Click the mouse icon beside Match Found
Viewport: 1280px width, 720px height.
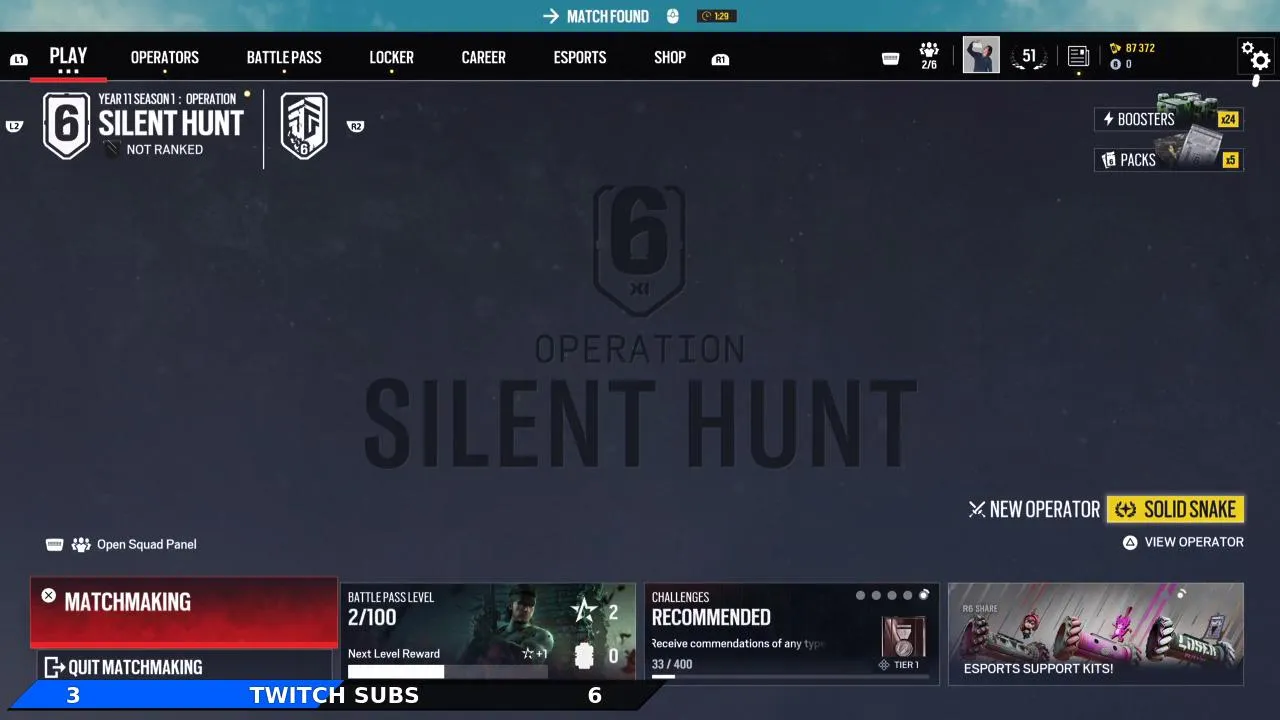tap(673, 16)
